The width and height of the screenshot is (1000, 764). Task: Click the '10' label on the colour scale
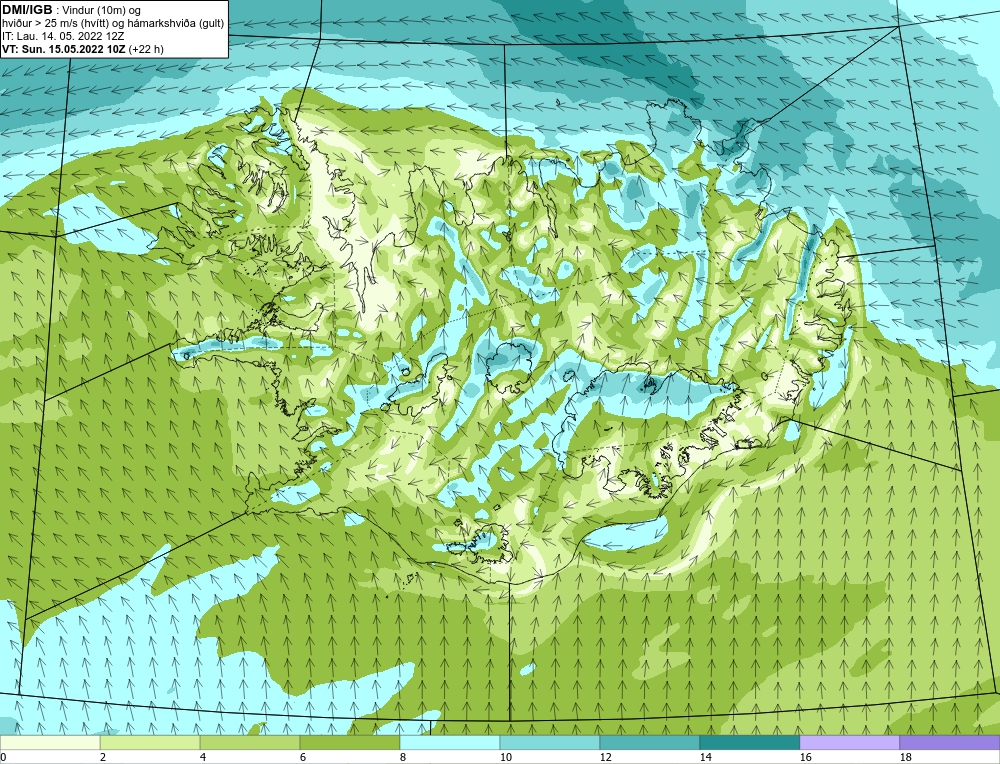point(506,757)
